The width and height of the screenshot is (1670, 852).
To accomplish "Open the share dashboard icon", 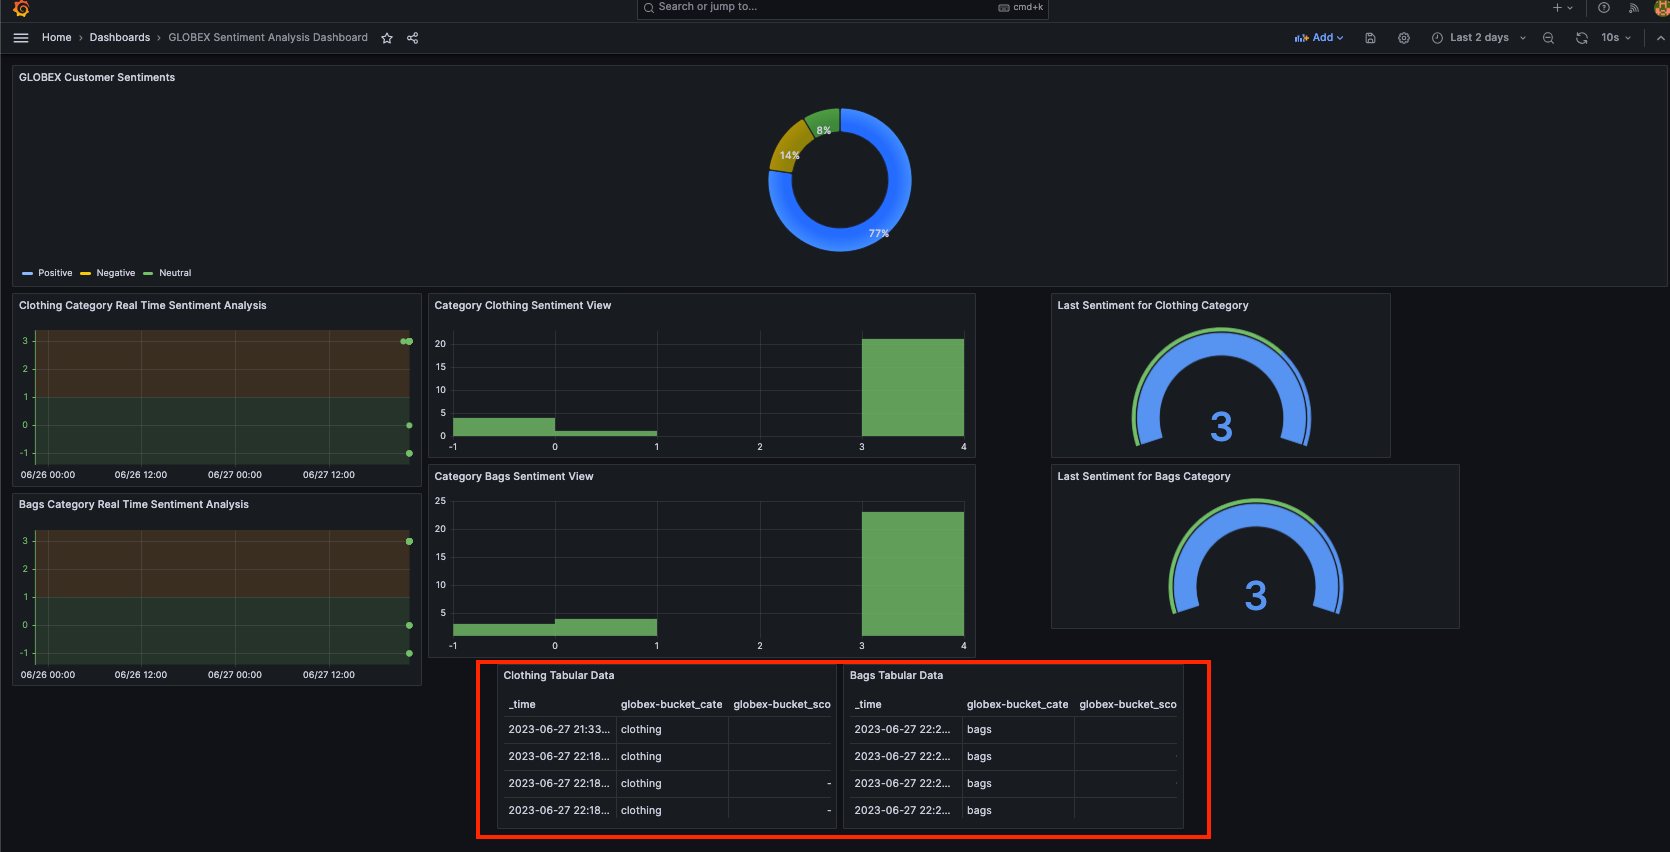I will 412,38.
